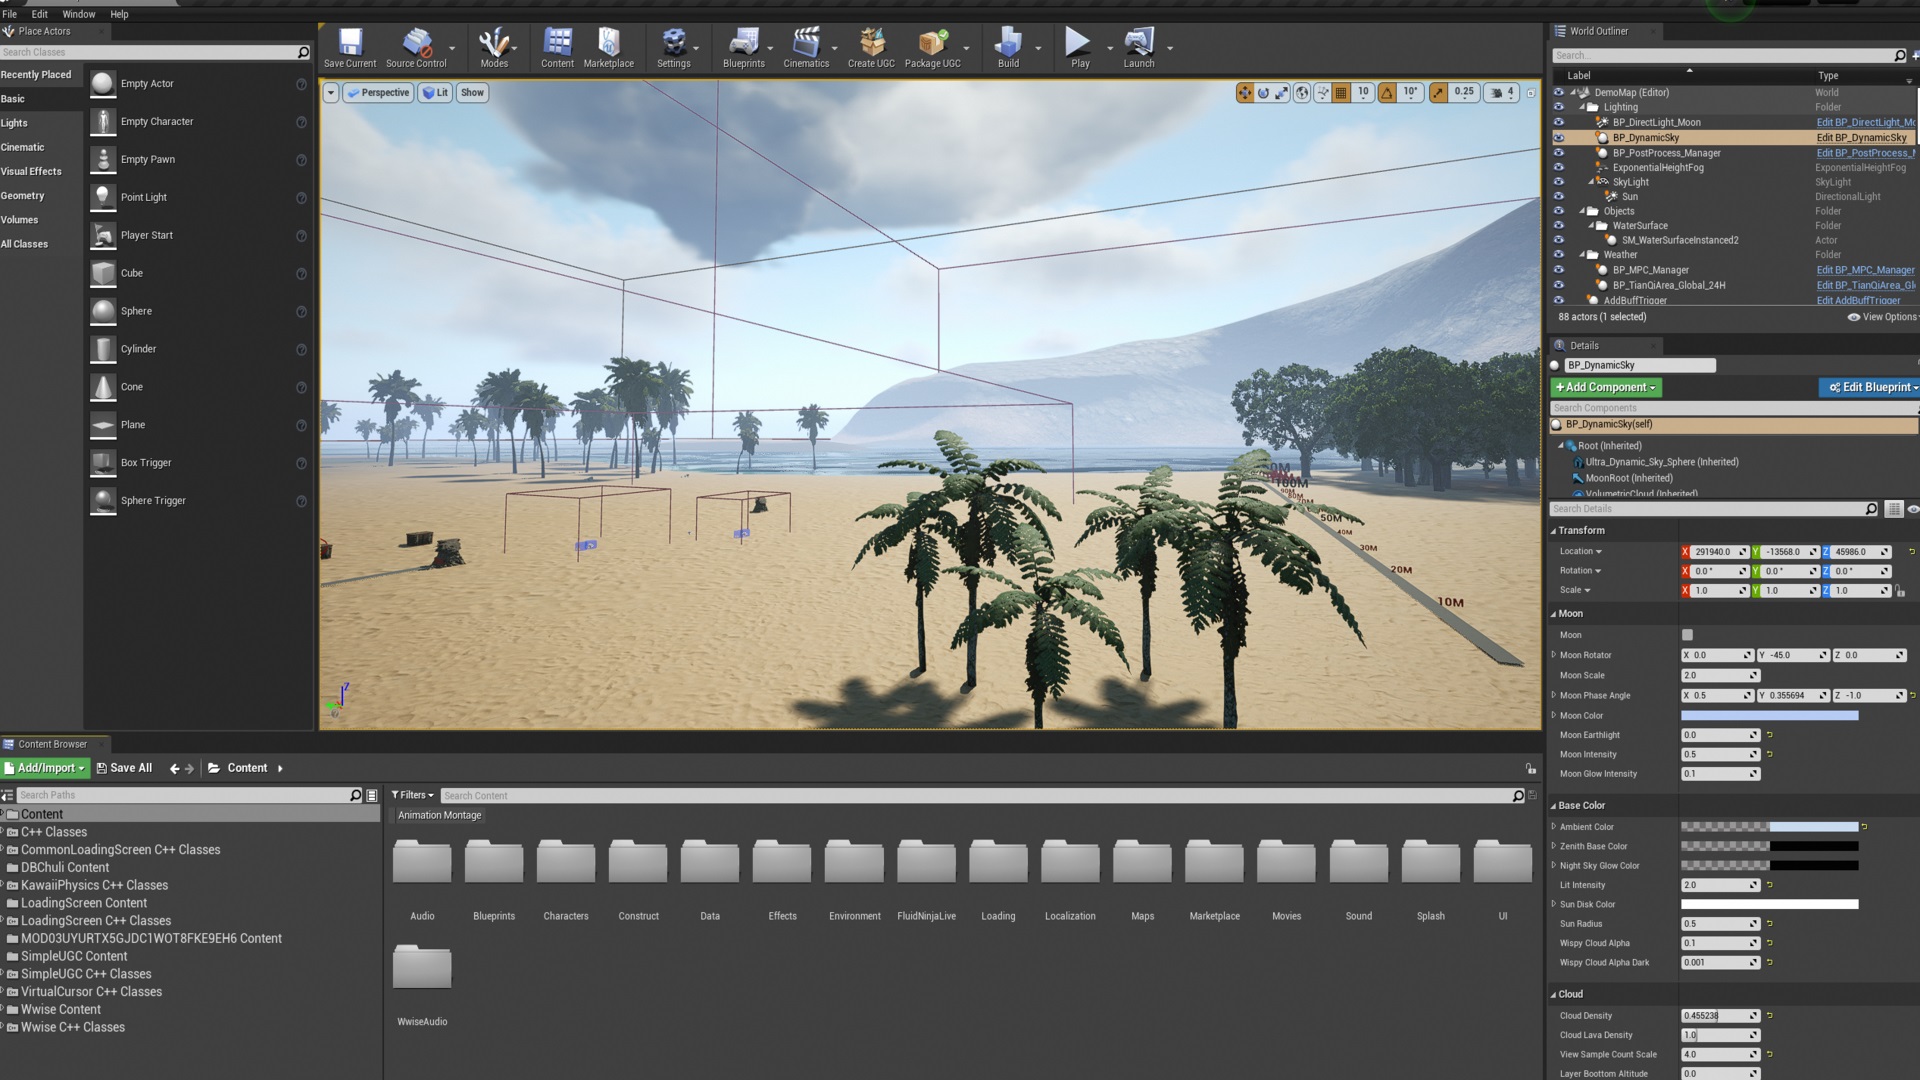The width and height of the screenshot is (1920, 1080).
Task: Open the Moon Color swatch
Action: [x=1768, y=715]
